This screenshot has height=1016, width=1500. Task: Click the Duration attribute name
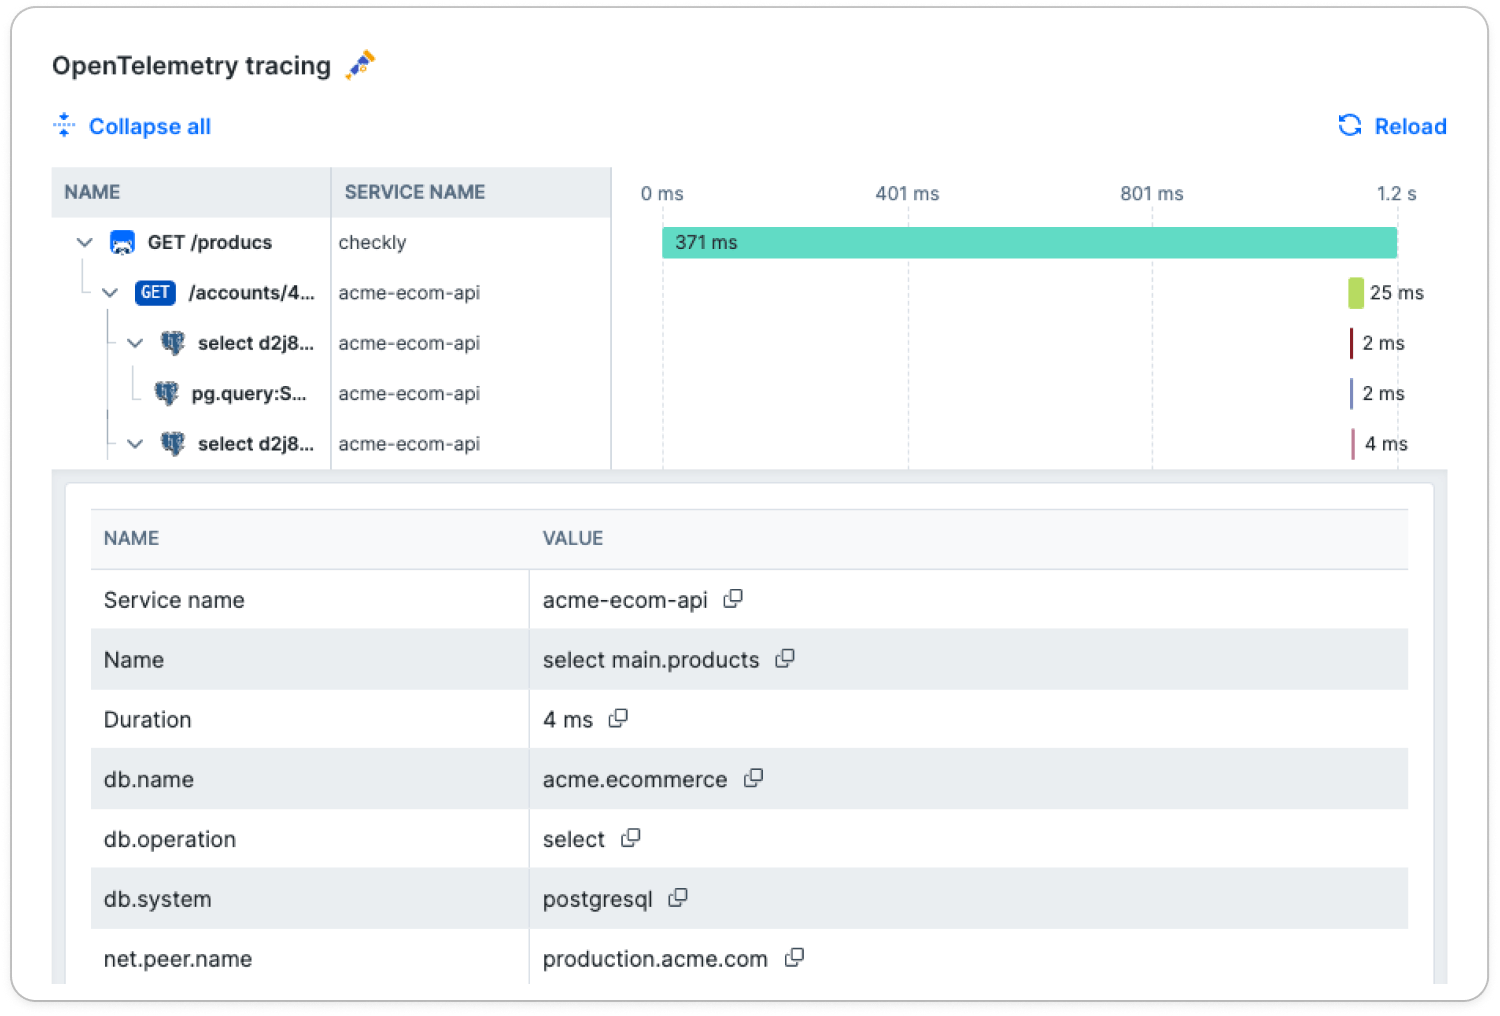click(x=147, y=720)
